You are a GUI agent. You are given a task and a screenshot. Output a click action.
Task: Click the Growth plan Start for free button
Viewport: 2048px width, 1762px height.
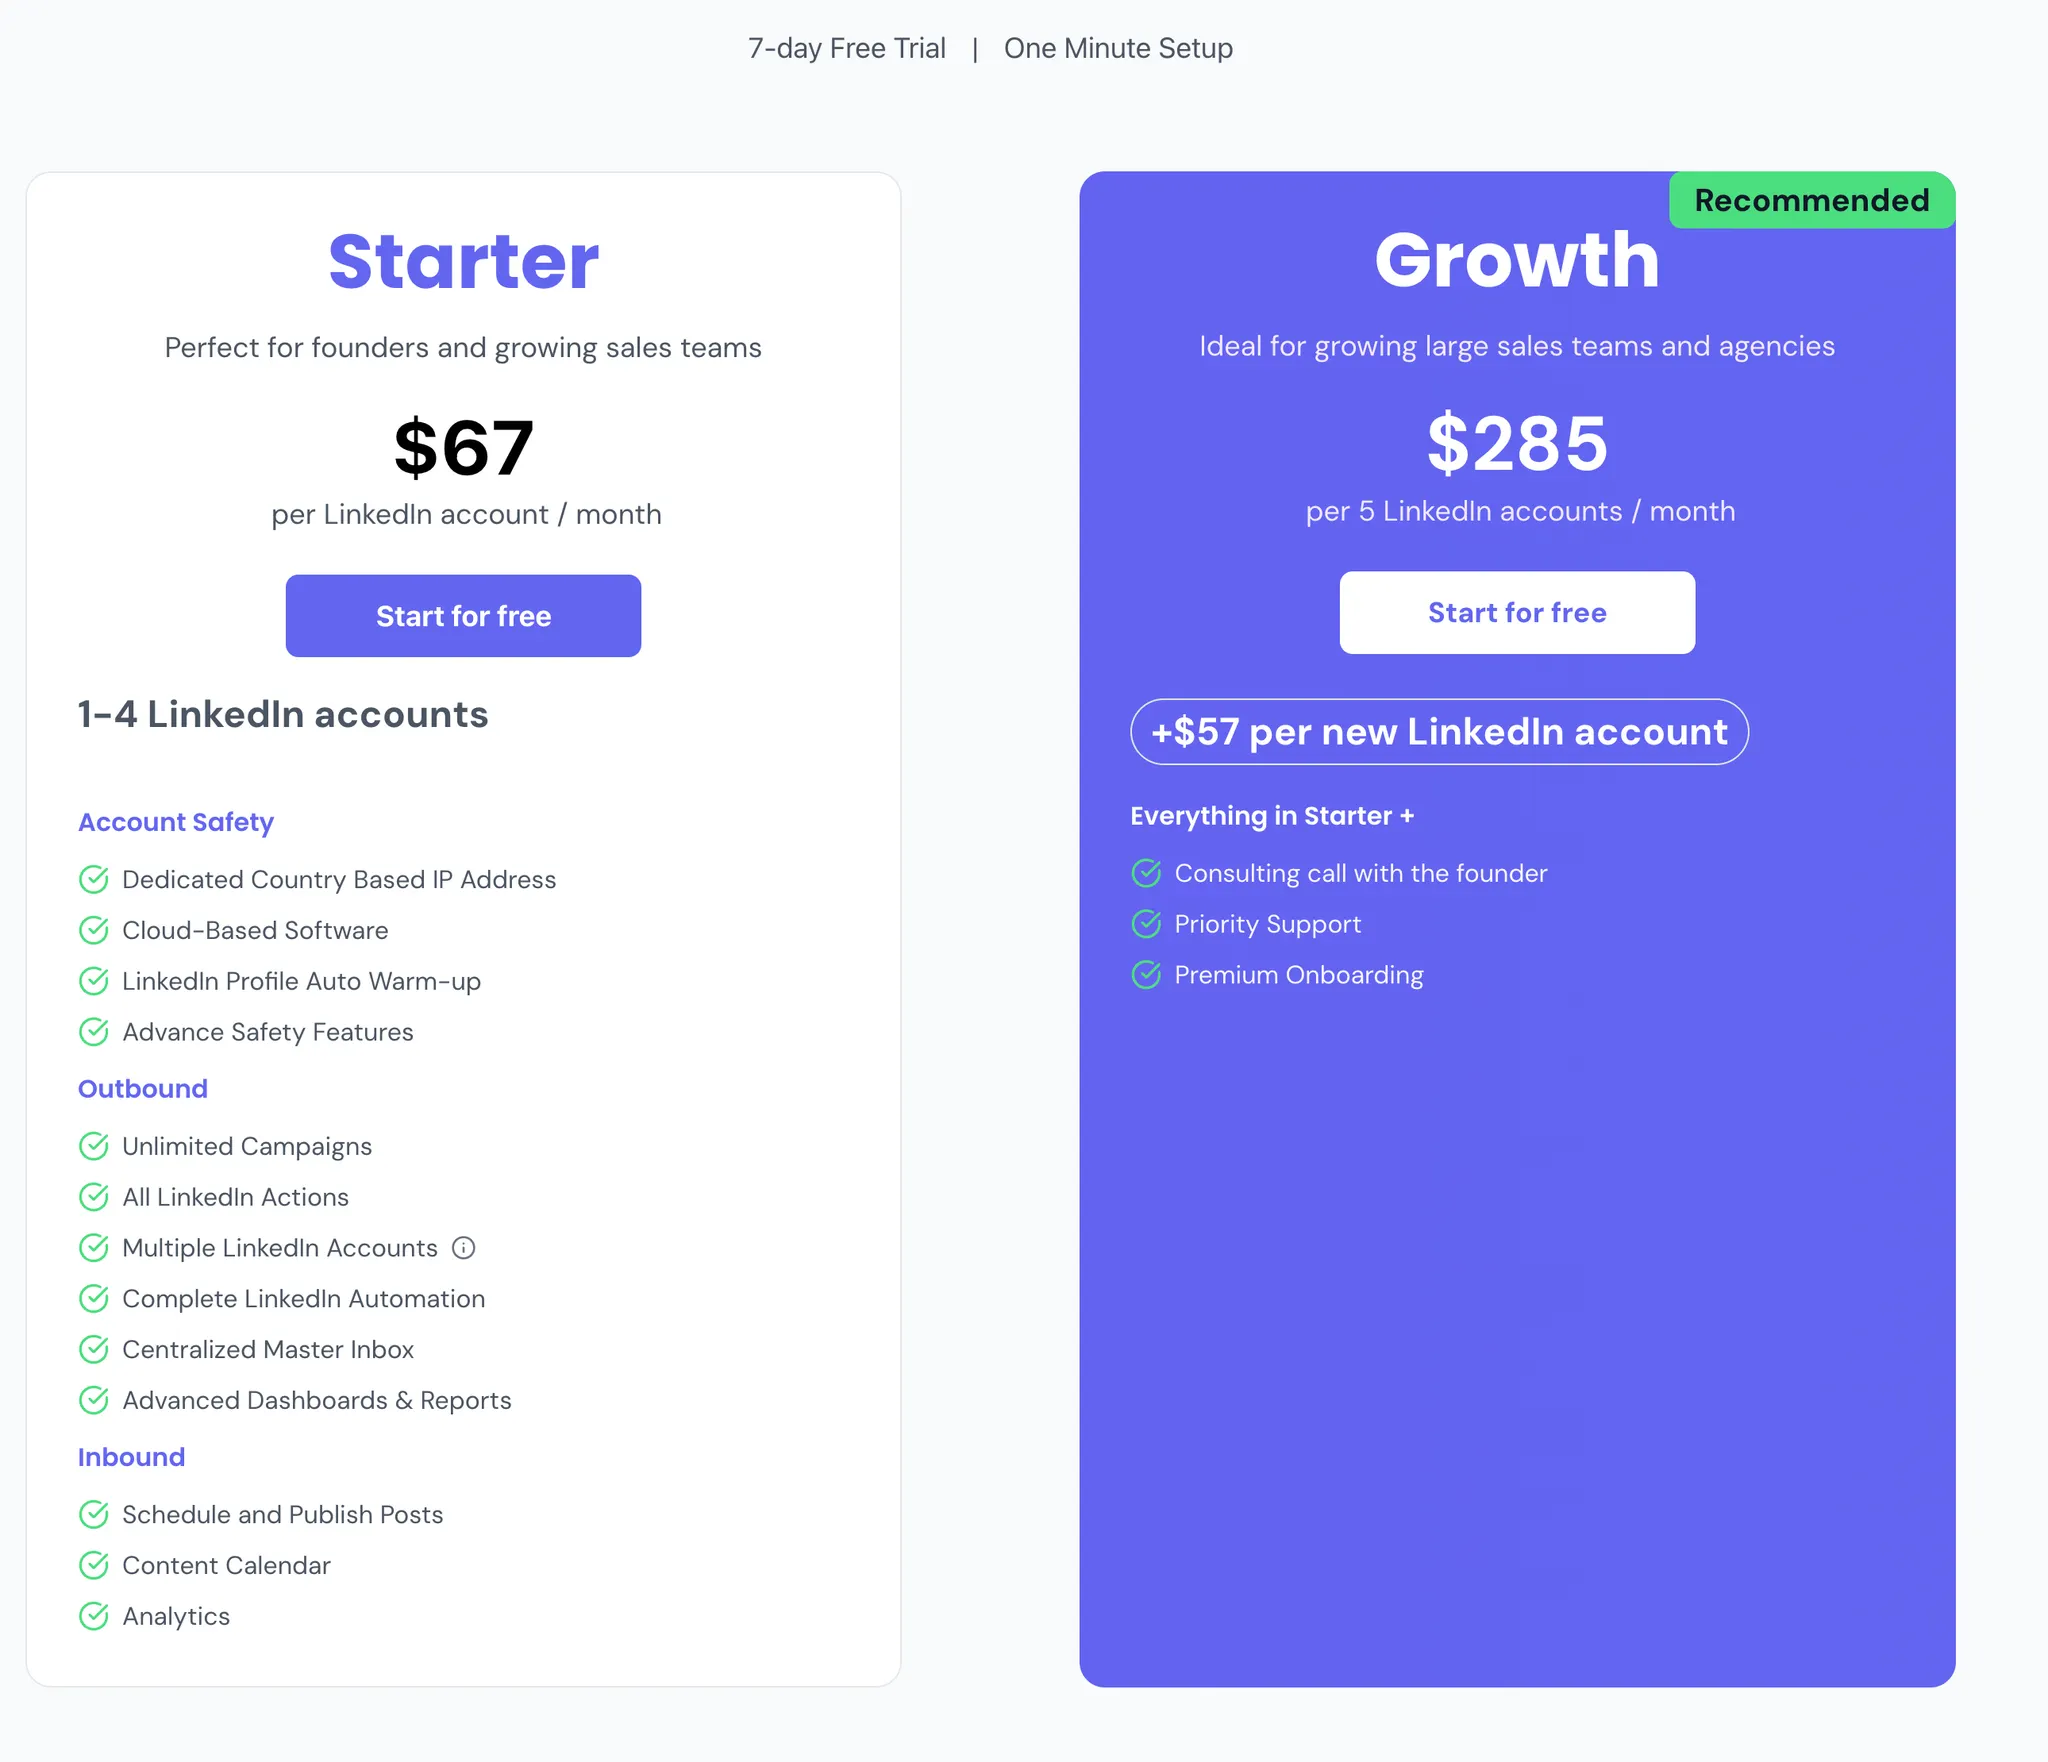pos(1516,613)
